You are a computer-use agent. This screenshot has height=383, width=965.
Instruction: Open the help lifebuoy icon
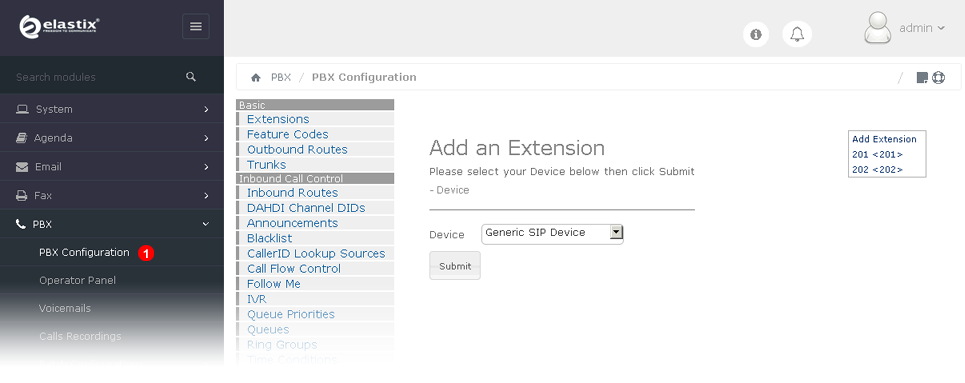coord(938,78)
